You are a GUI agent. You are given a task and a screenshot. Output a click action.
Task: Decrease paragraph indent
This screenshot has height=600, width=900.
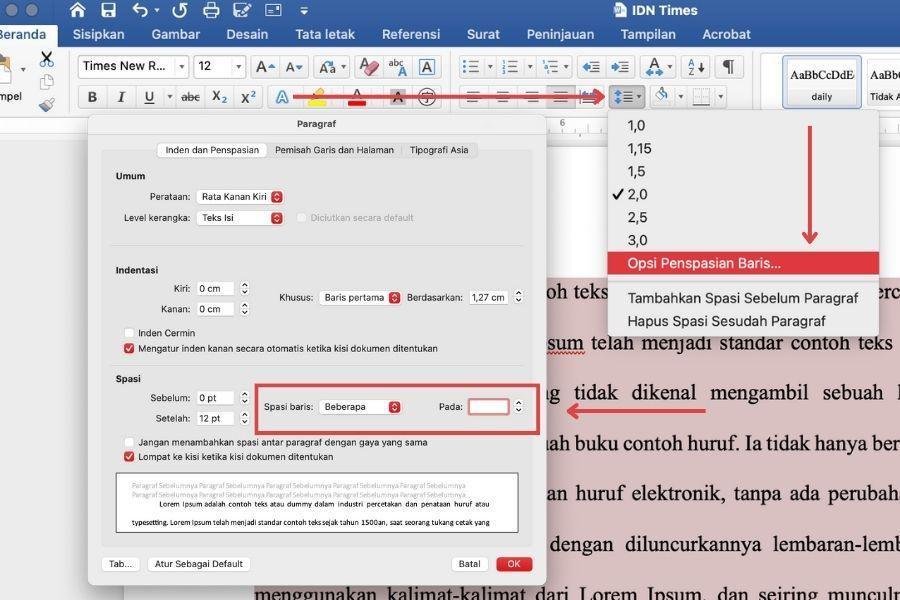pyautogui.click(x=591, y=67)
